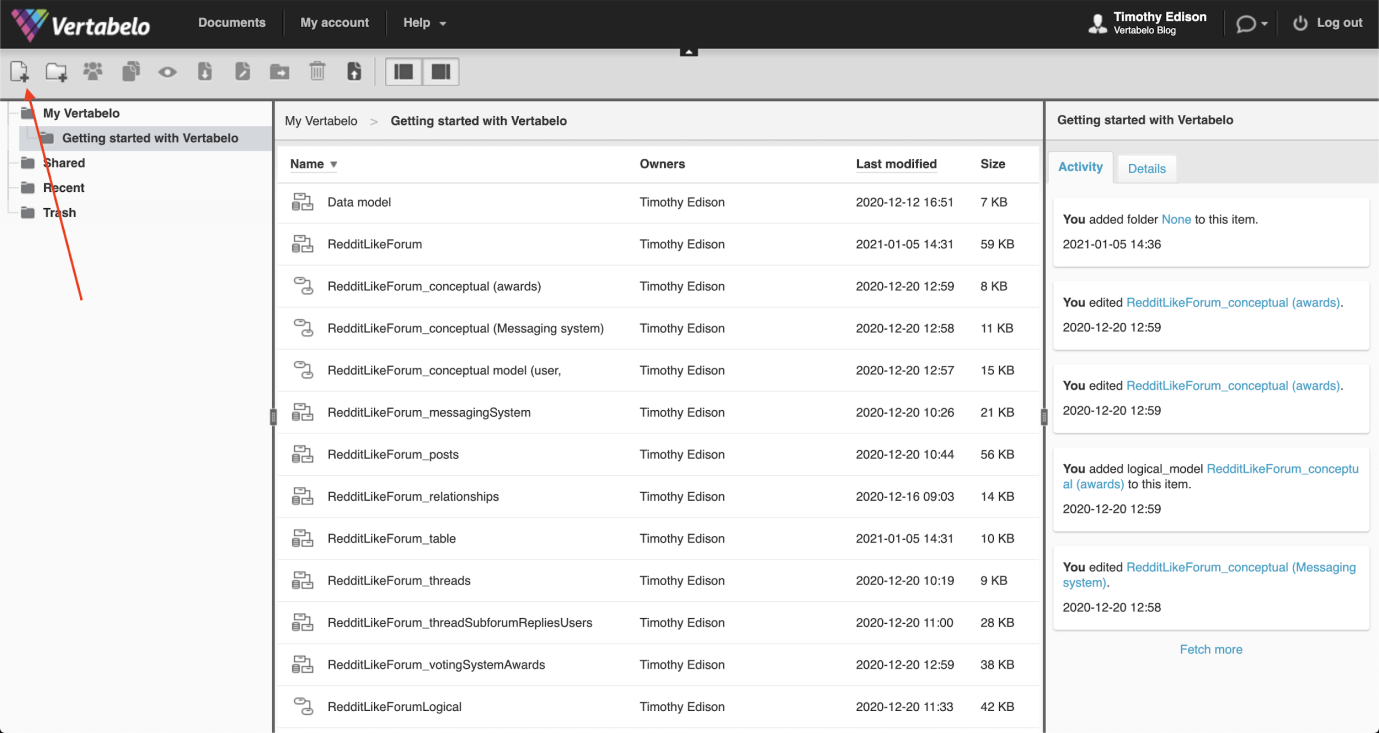The width and height of the screenshot is (1379, 733).
Task: Click RedditLikeForum_conceptual model (user, row icon
Action: point(303,370)
